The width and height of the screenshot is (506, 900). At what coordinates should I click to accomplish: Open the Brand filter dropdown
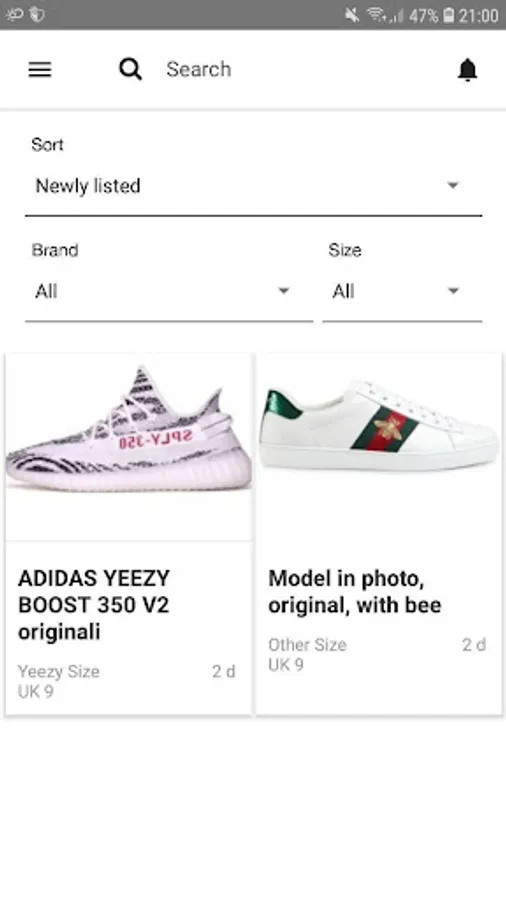pyautogui.click(x=169, y=291)
